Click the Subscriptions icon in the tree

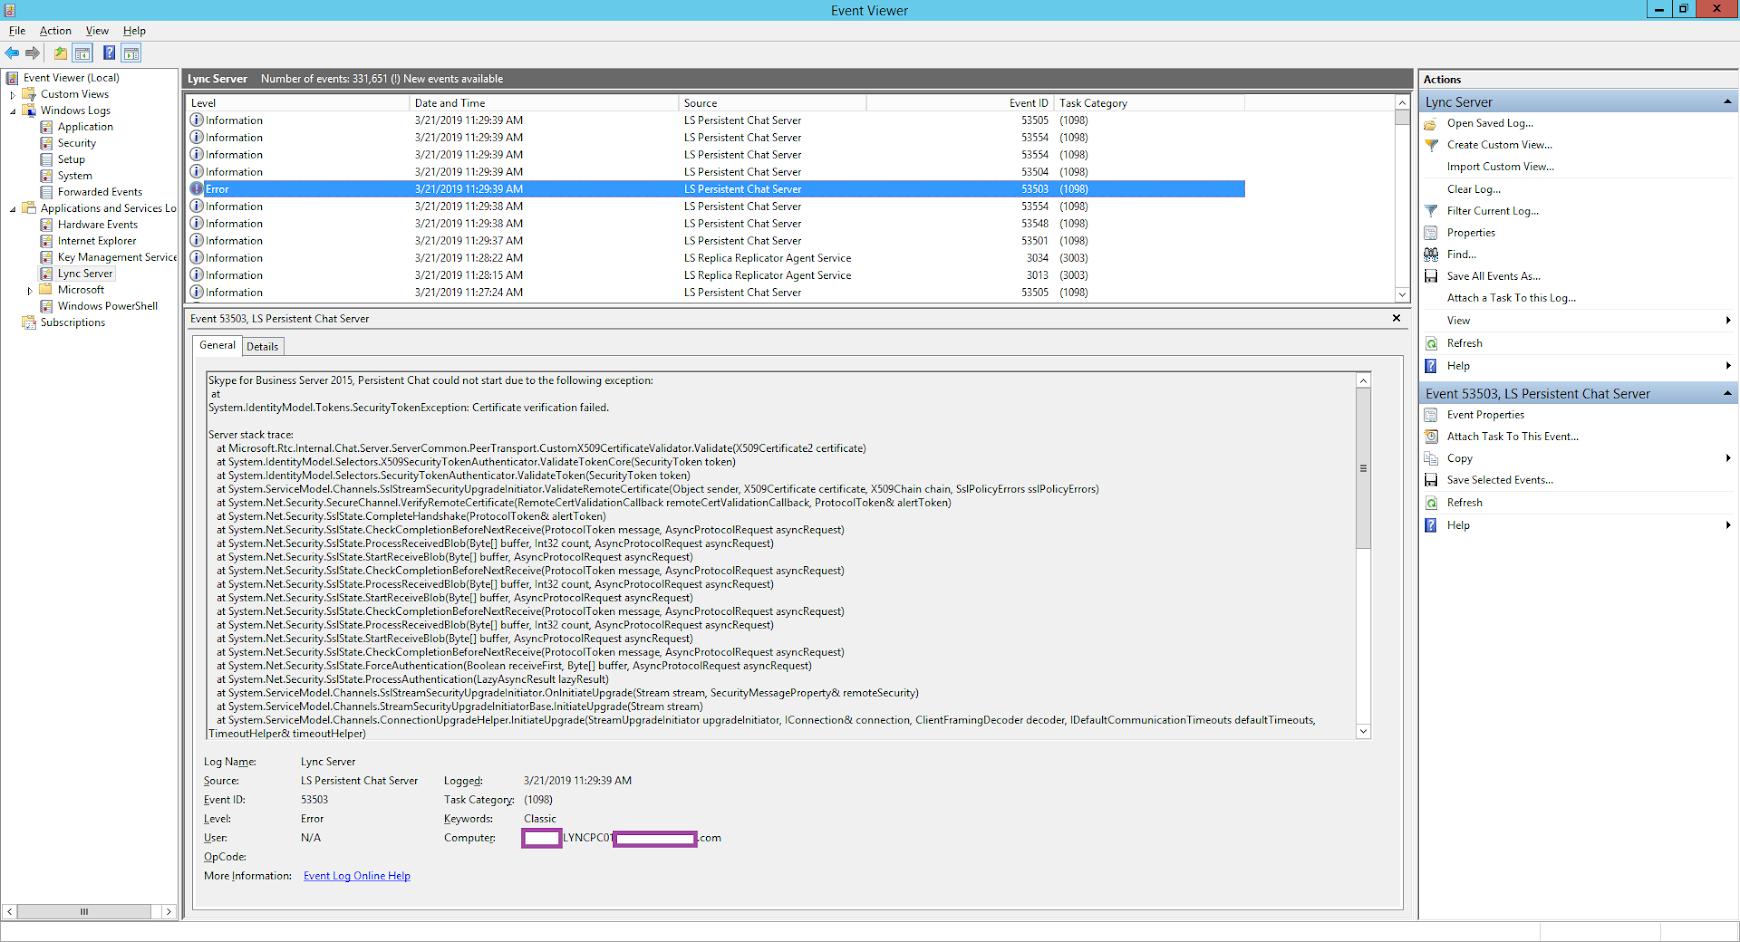pyautogui.click(x=29, y=323)
